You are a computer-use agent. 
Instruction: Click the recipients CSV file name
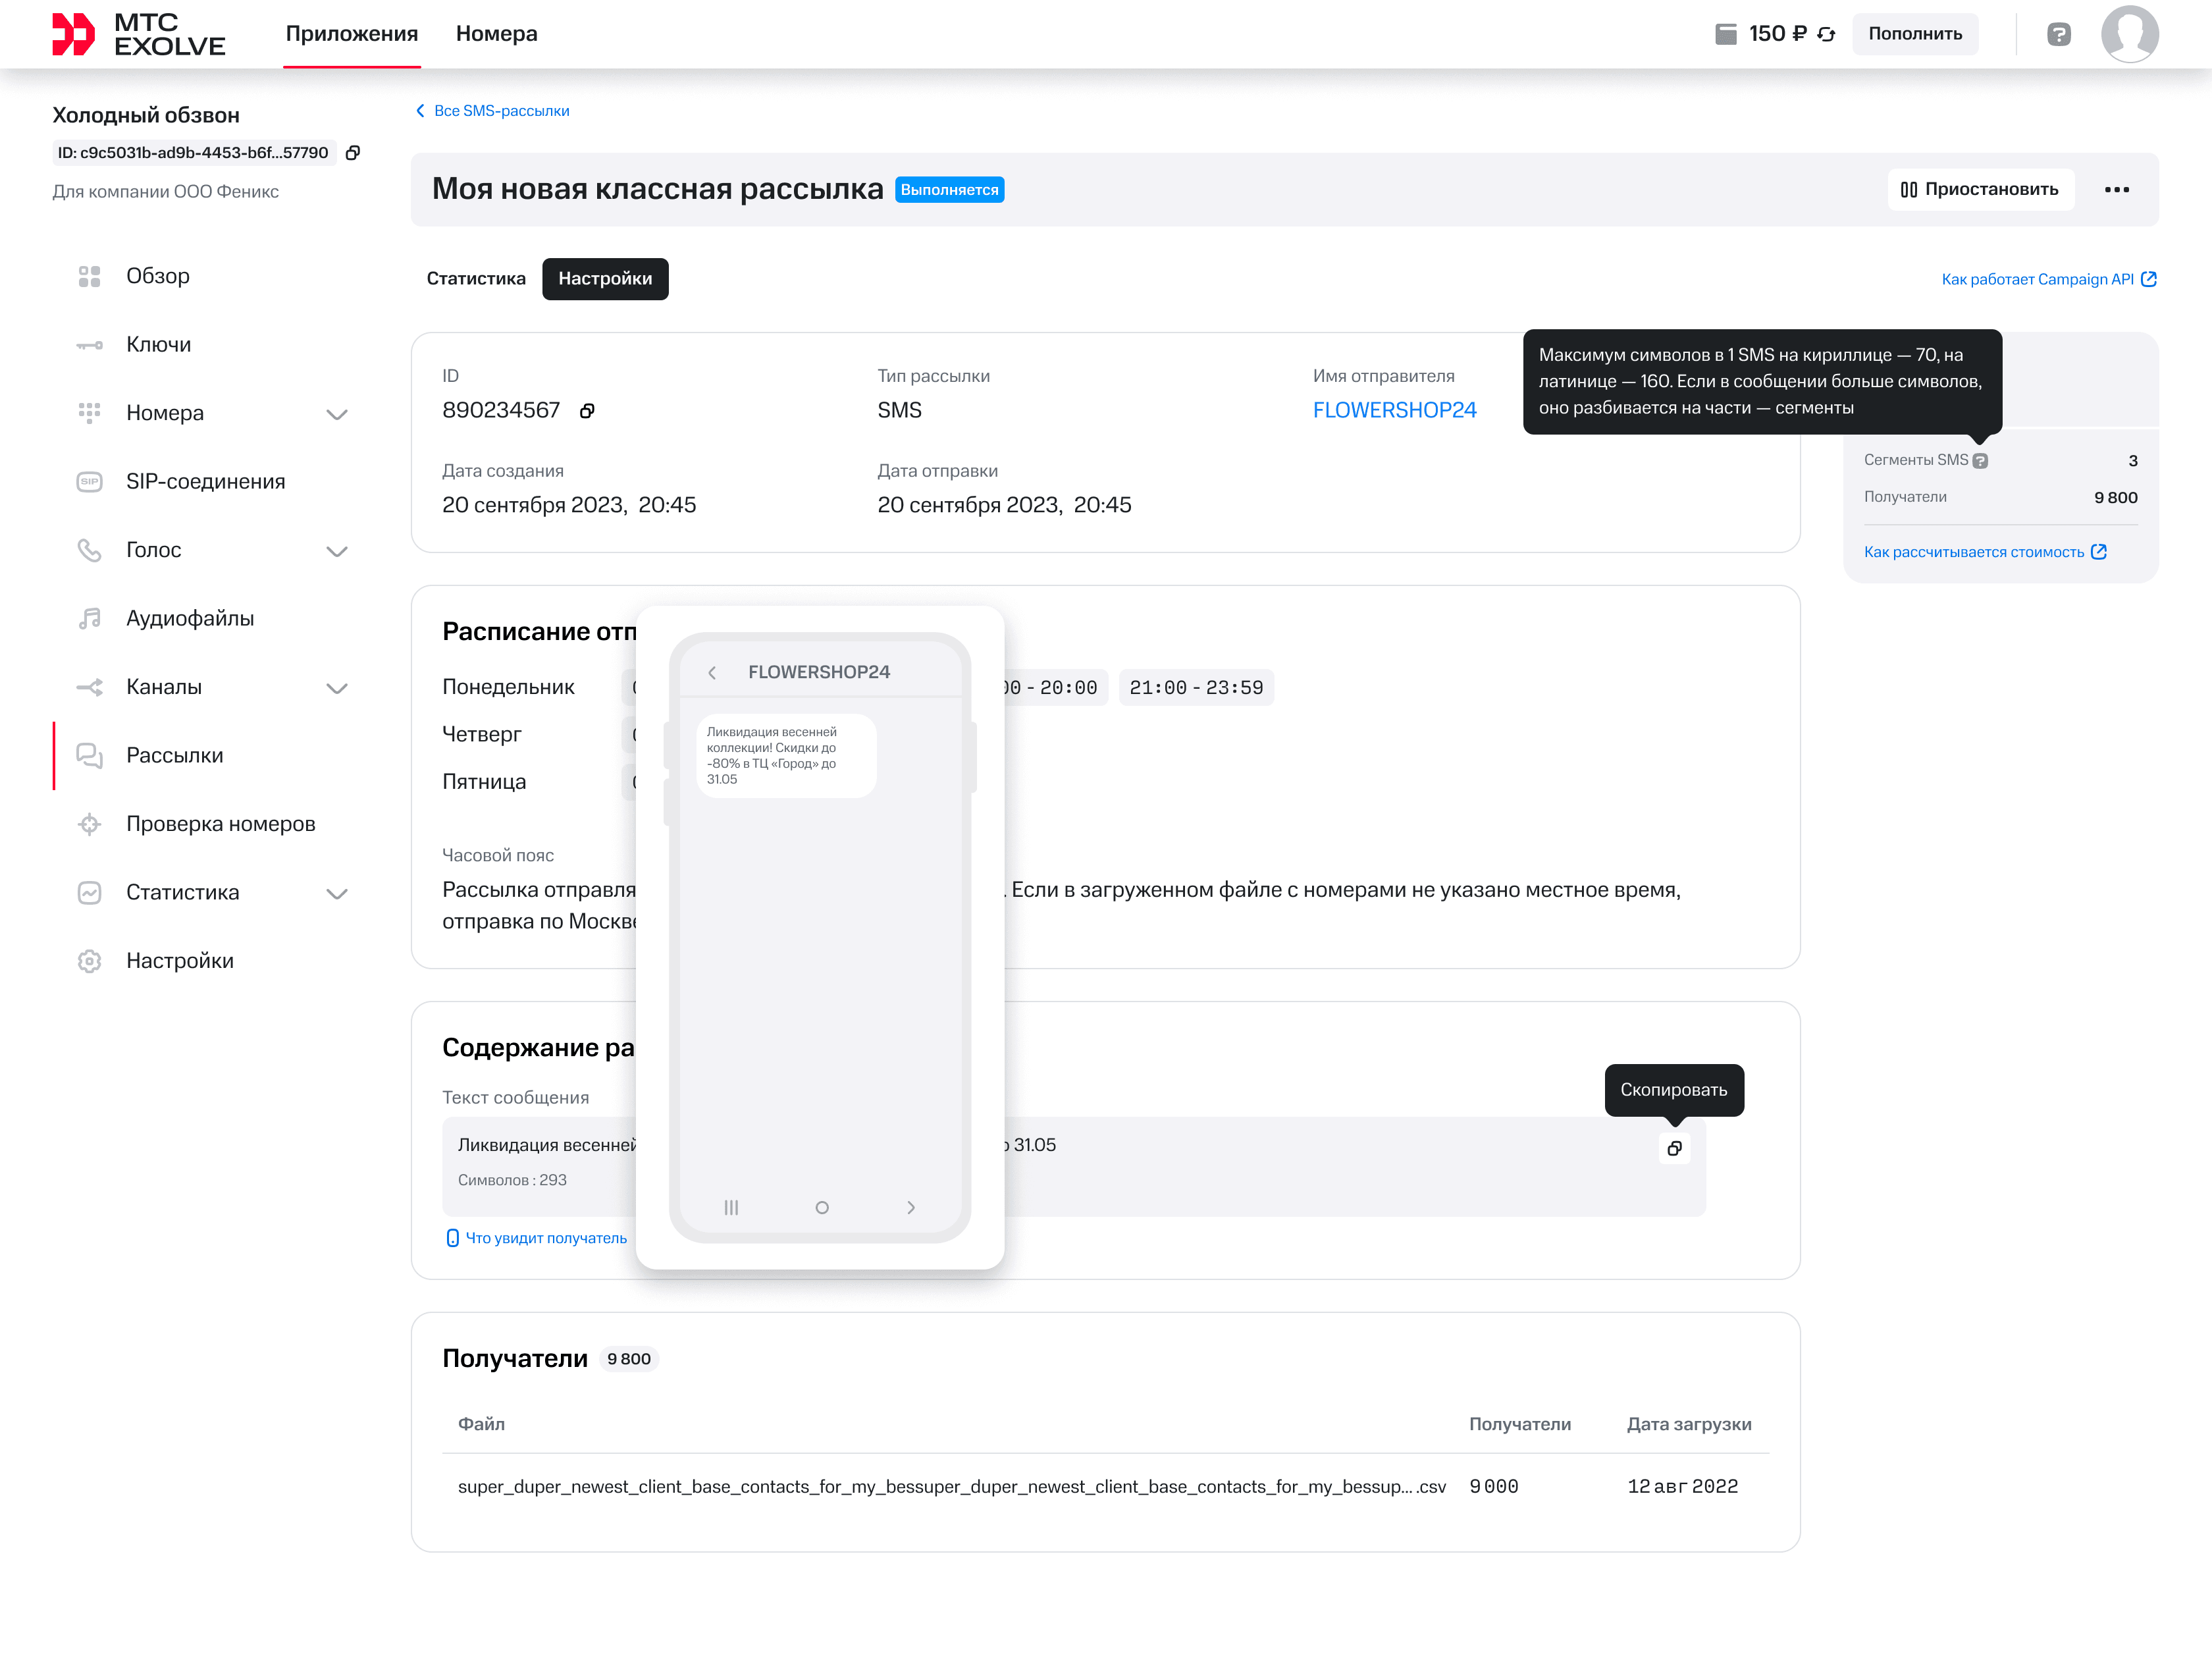coord(952,1487)
